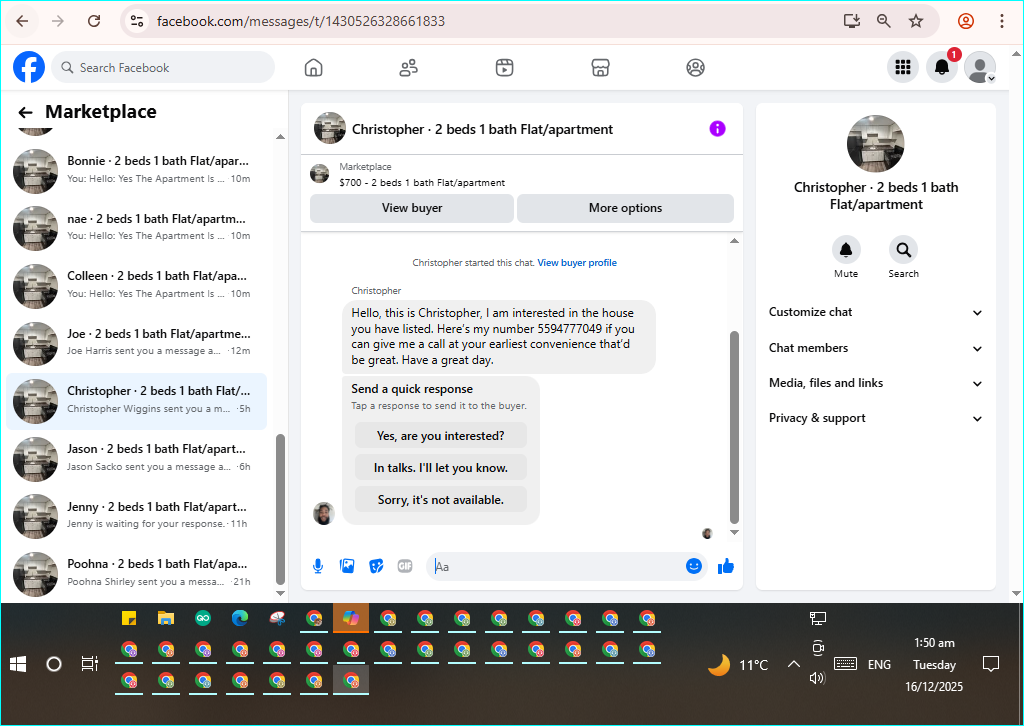Send quick reply 'Sorry, it's not available.'
Image resolution: width=1024 pixels, height=726 pixels.
pos(441,499)
